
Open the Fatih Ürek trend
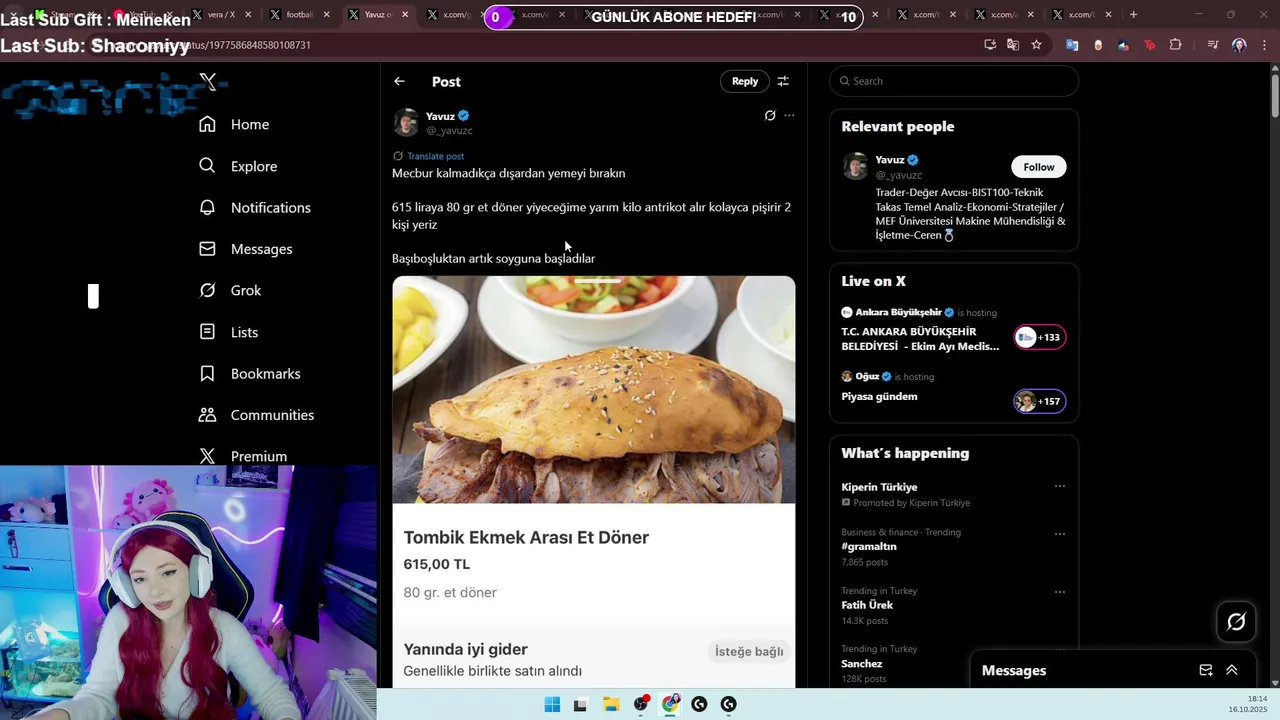pyautogui.click(x=867, y=605)
